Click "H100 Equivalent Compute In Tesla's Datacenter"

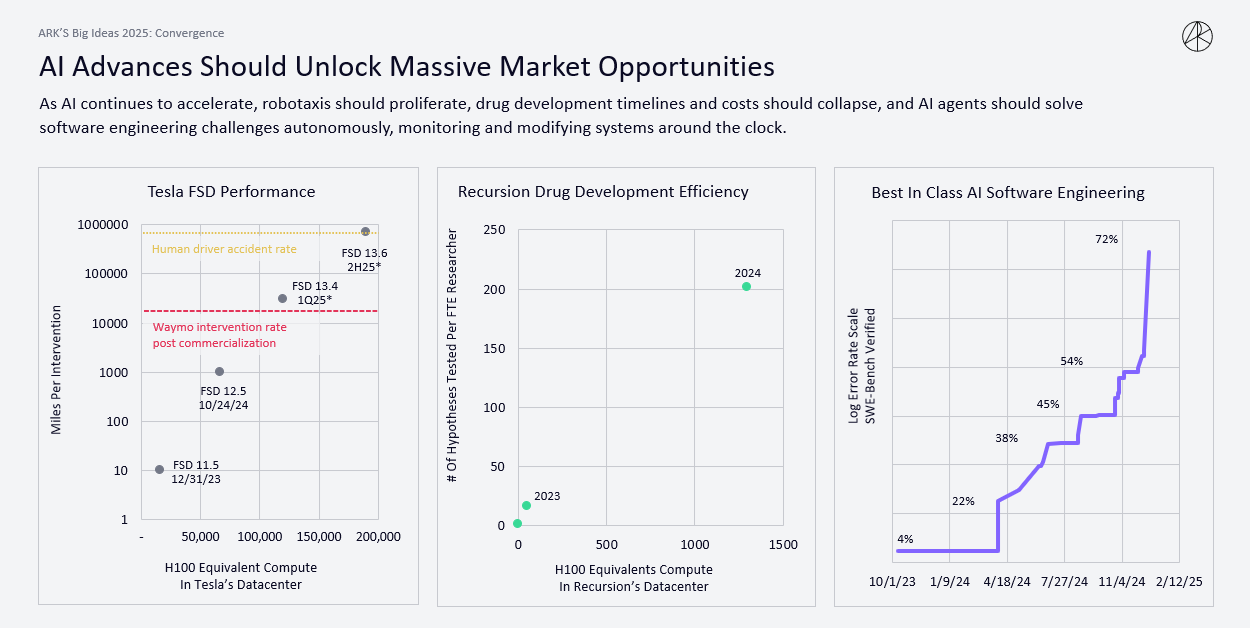point(240,576)
